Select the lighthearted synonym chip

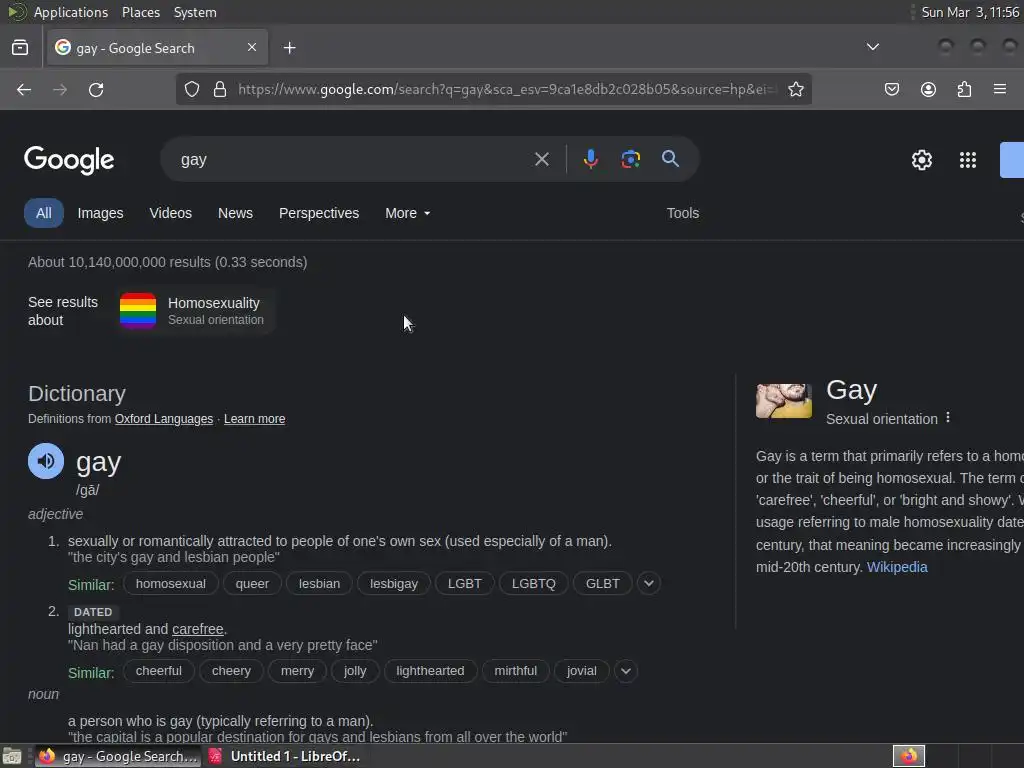430,671
